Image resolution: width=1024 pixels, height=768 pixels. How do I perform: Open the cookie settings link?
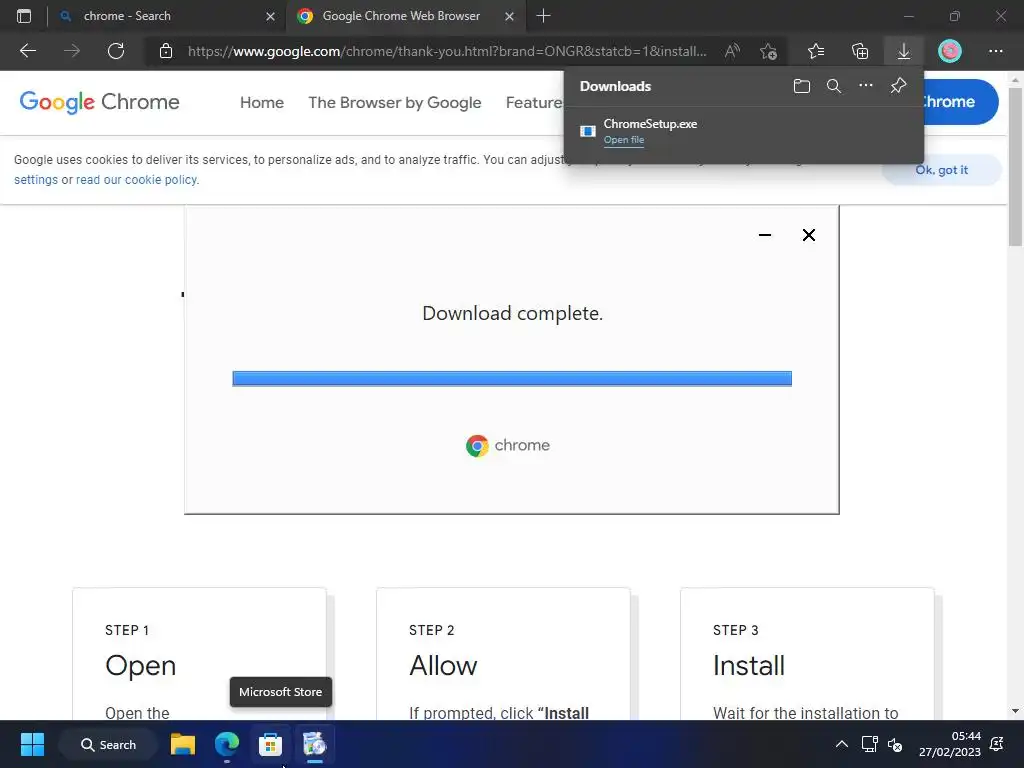(x=36, y=180)
